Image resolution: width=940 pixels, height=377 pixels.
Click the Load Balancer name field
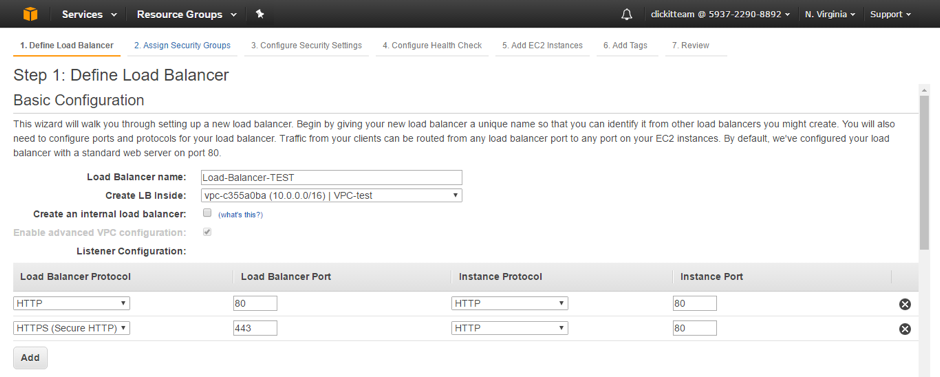point(332,177)
